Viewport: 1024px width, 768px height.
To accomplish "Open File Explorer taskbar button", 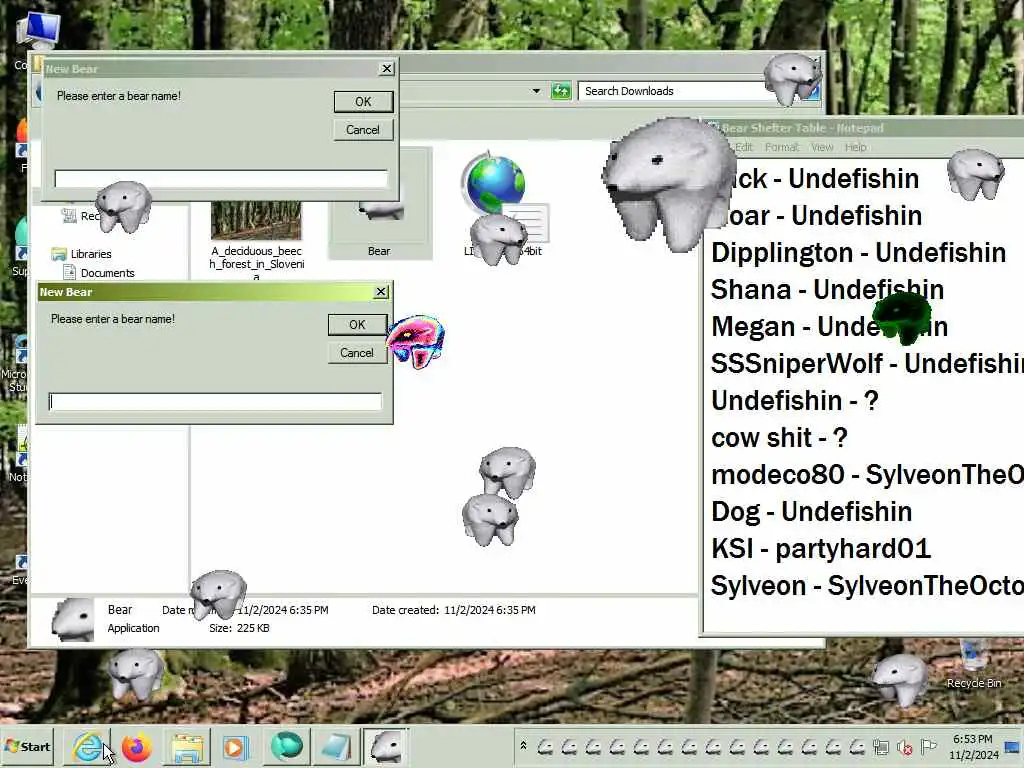I will point(187,747).
